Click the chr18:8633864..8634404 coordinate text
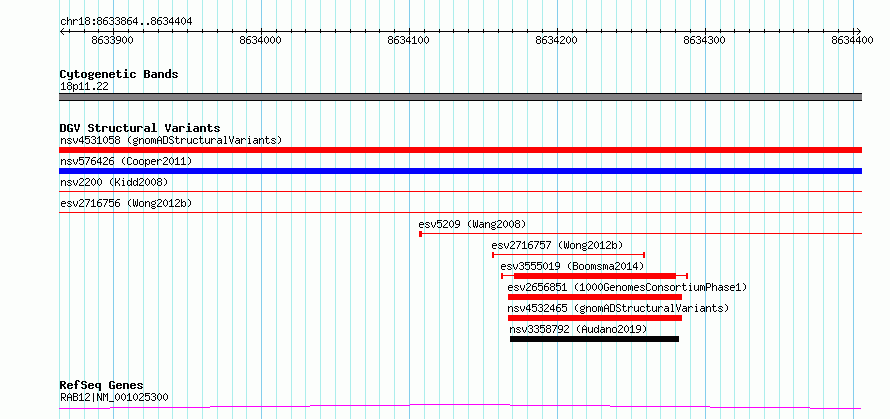Image resolution: width=890 pixels, height=419 pixels. [126, 22]
